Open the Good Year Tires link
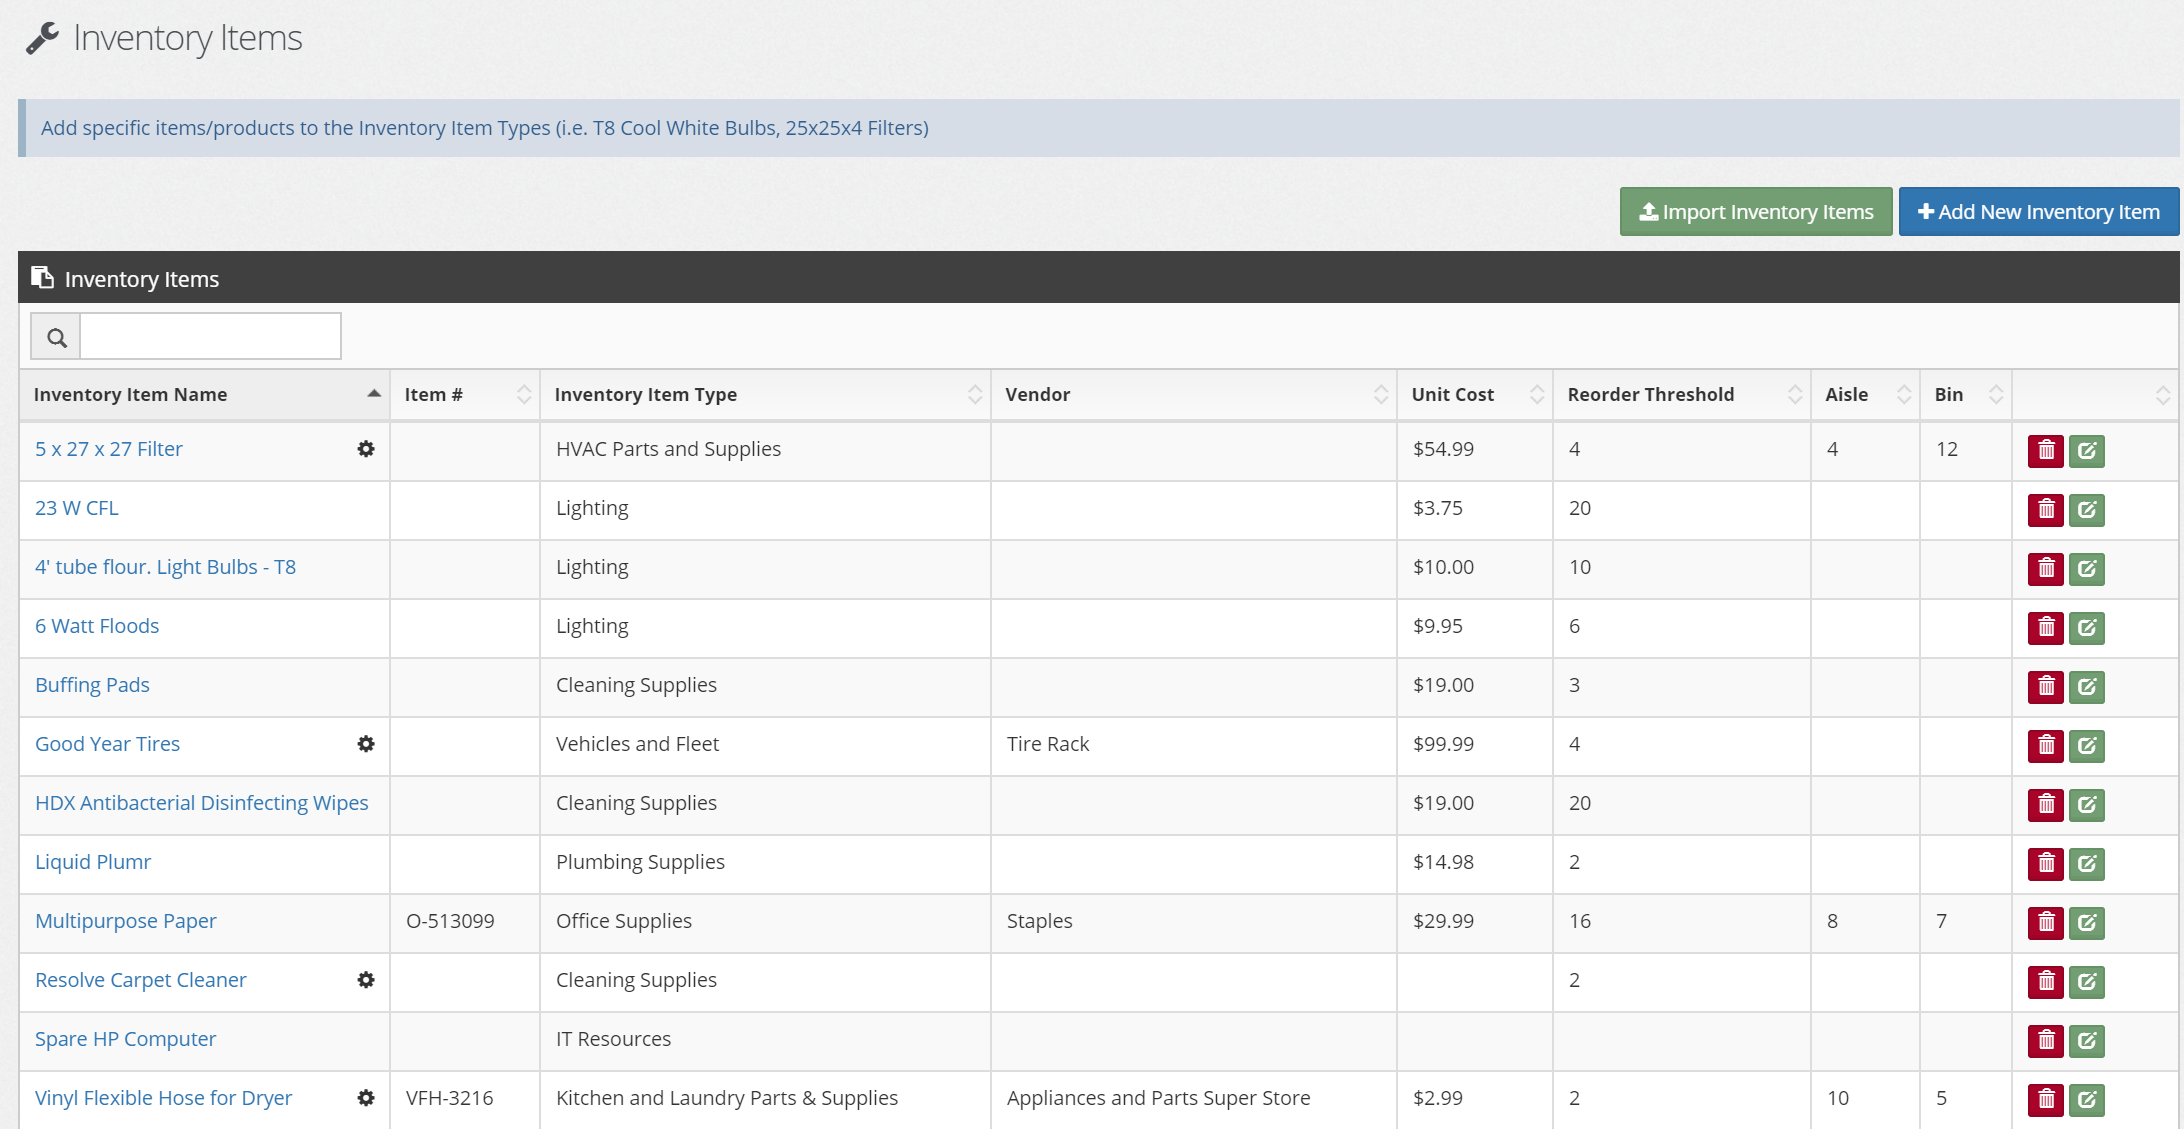The height and width of the screenshot is (1129, 2184). click(108, 744)
